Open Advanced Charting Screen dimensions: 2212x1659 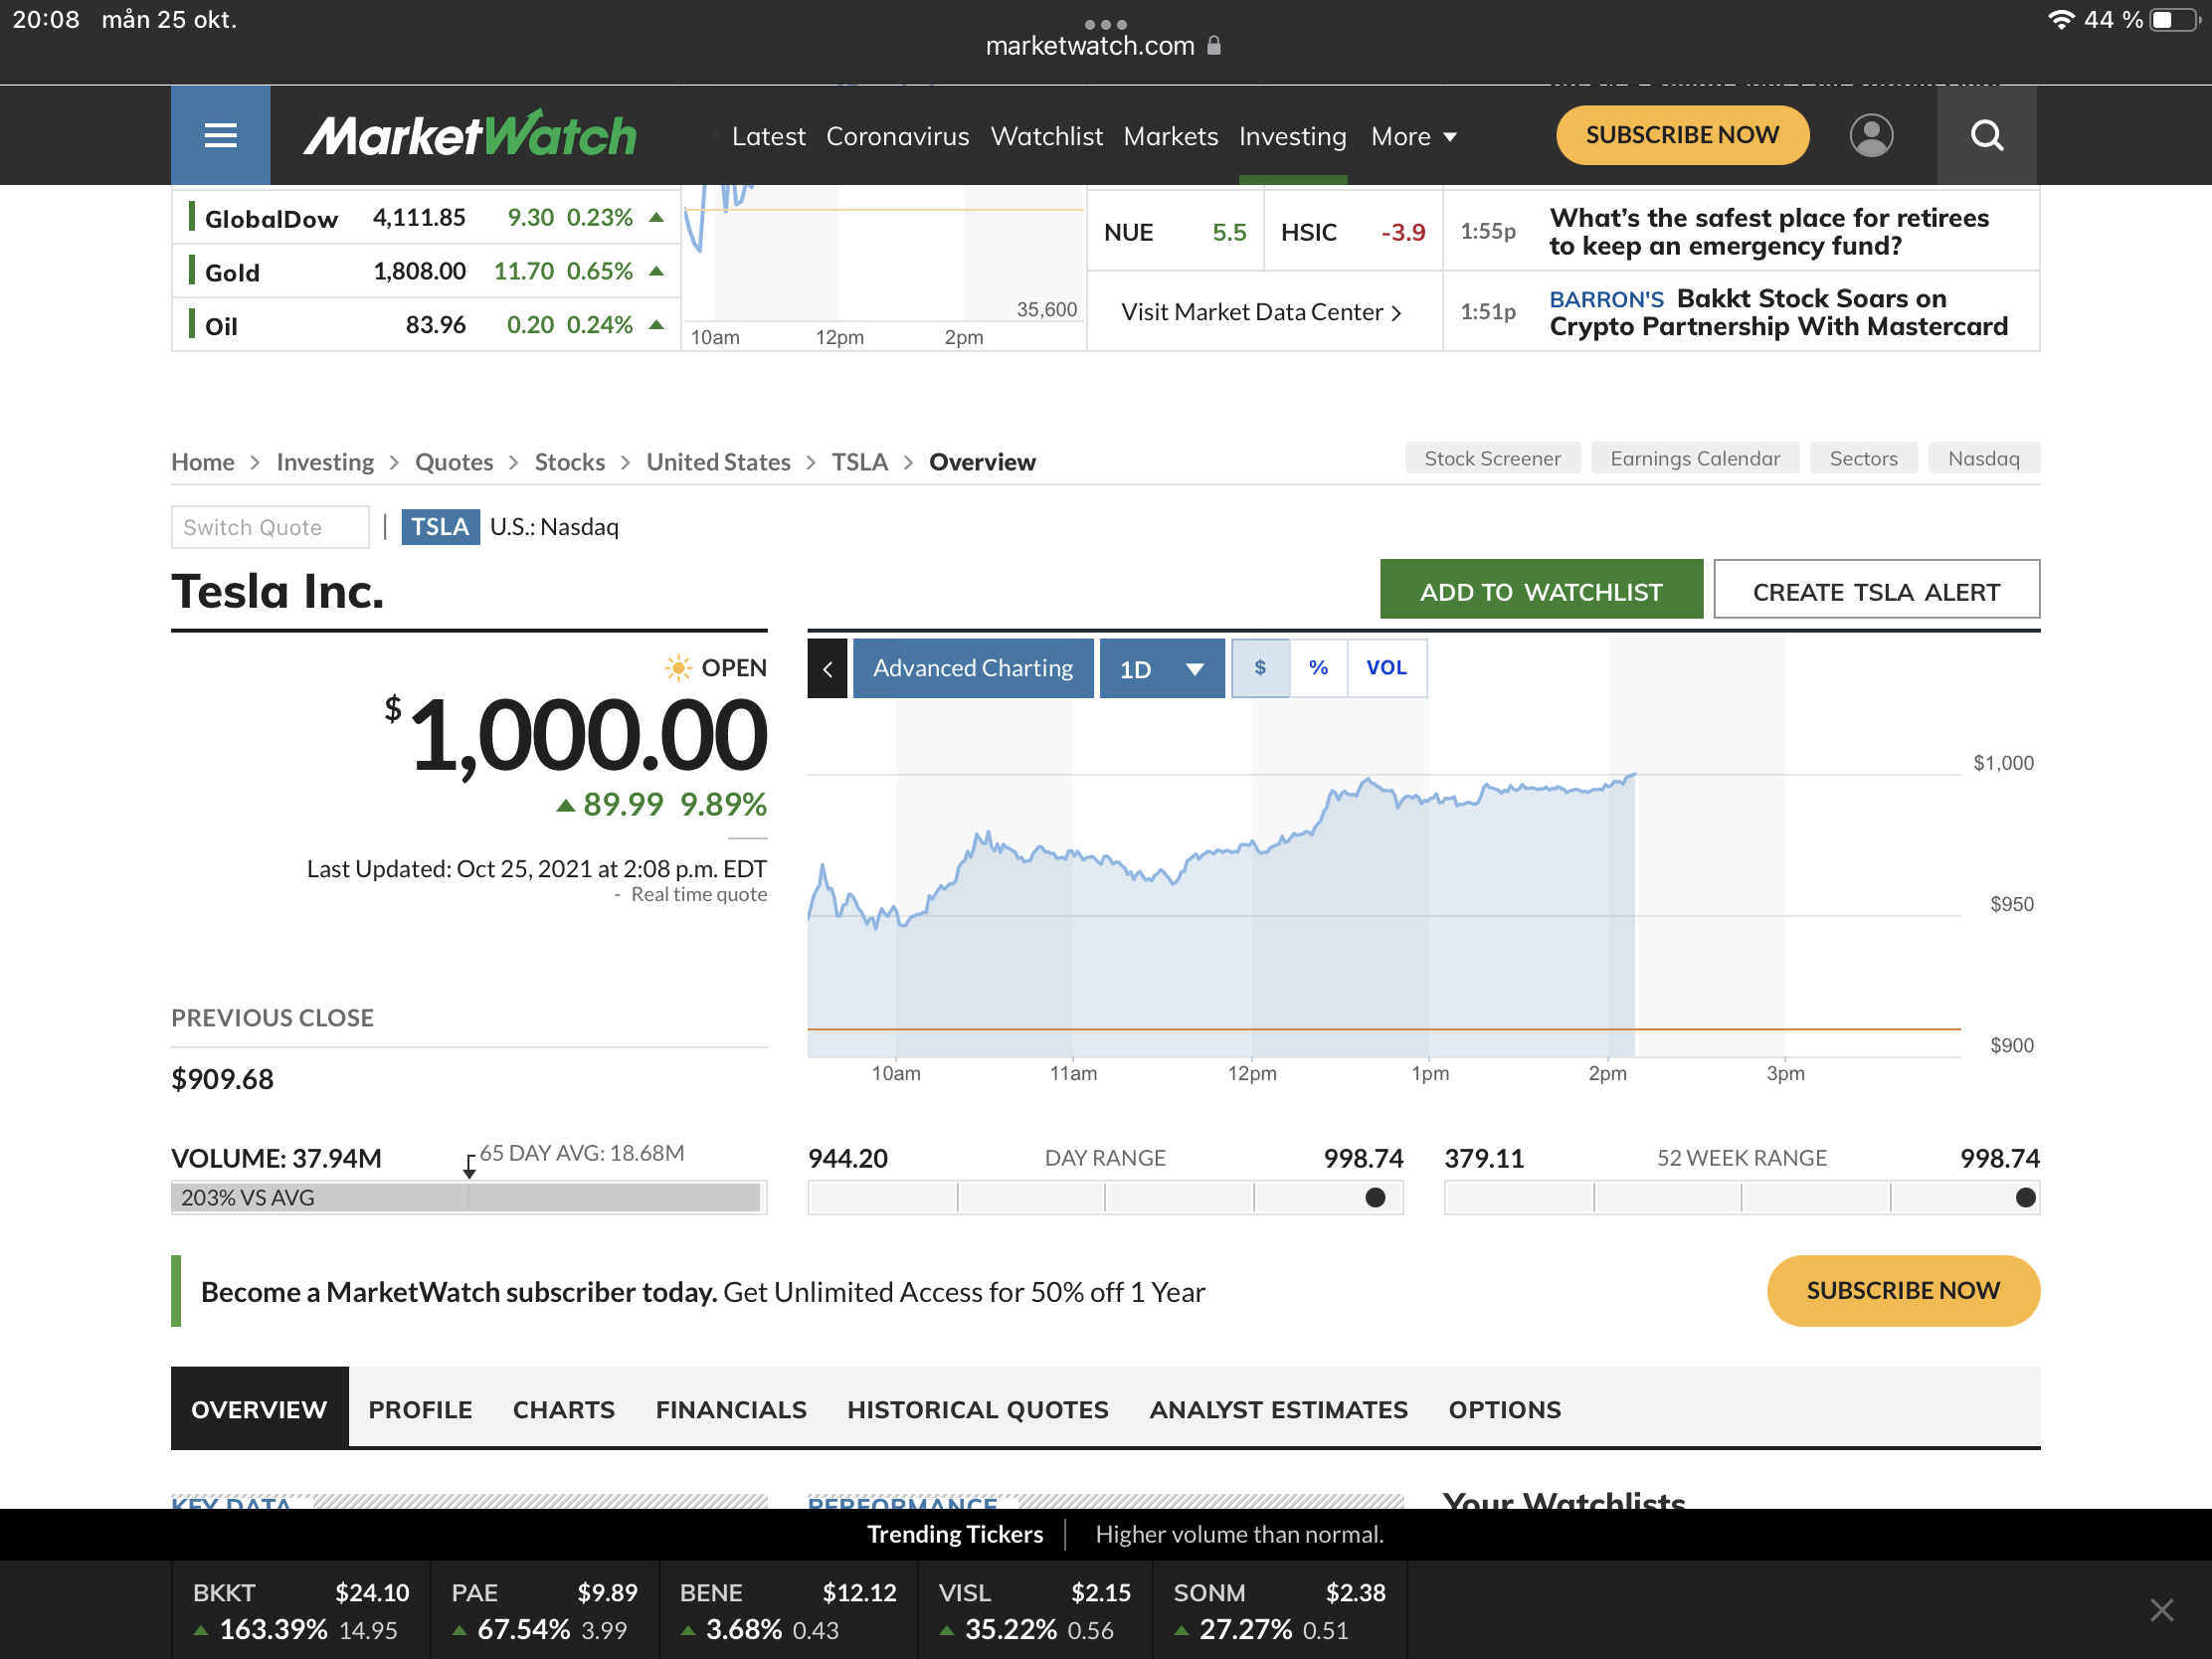click(x=972, y=668)
